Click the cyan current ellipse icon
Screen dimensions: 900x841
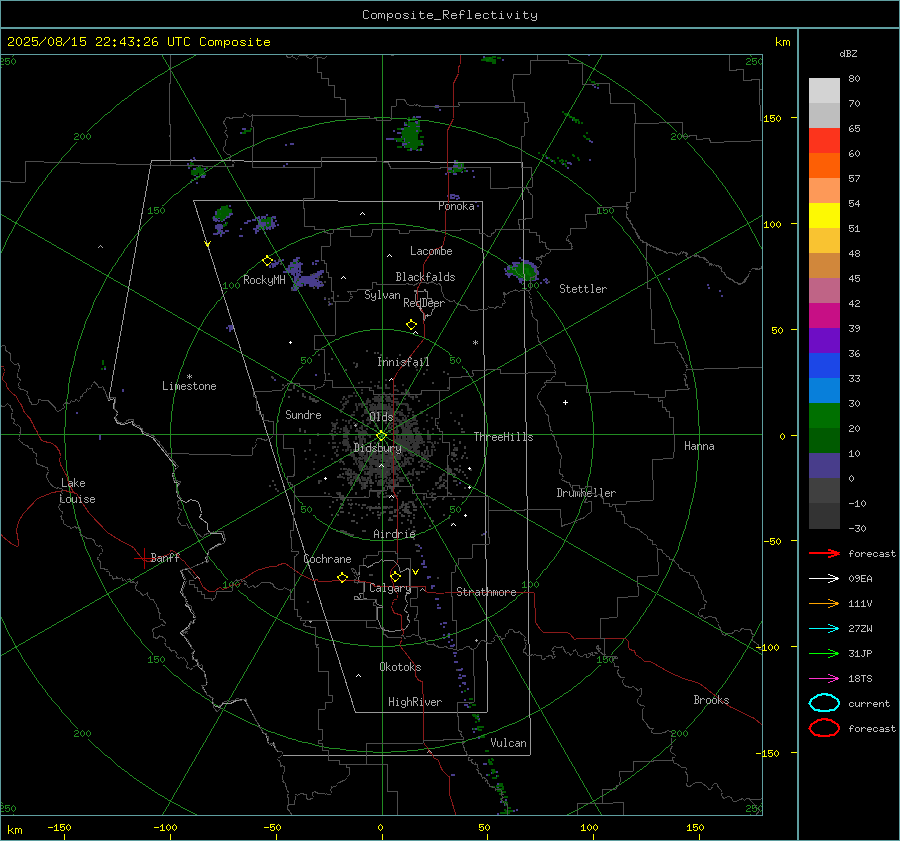click(824, 703)
